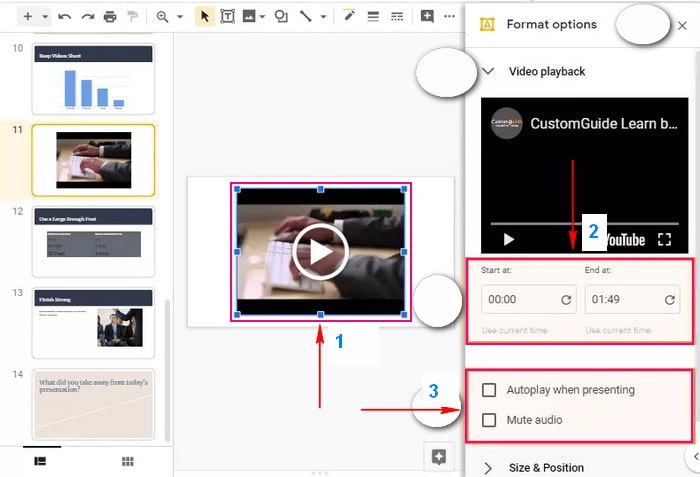700x477 pixels.
Task: Select slide 10 thumbnail with bar chart
Action: 93,79
